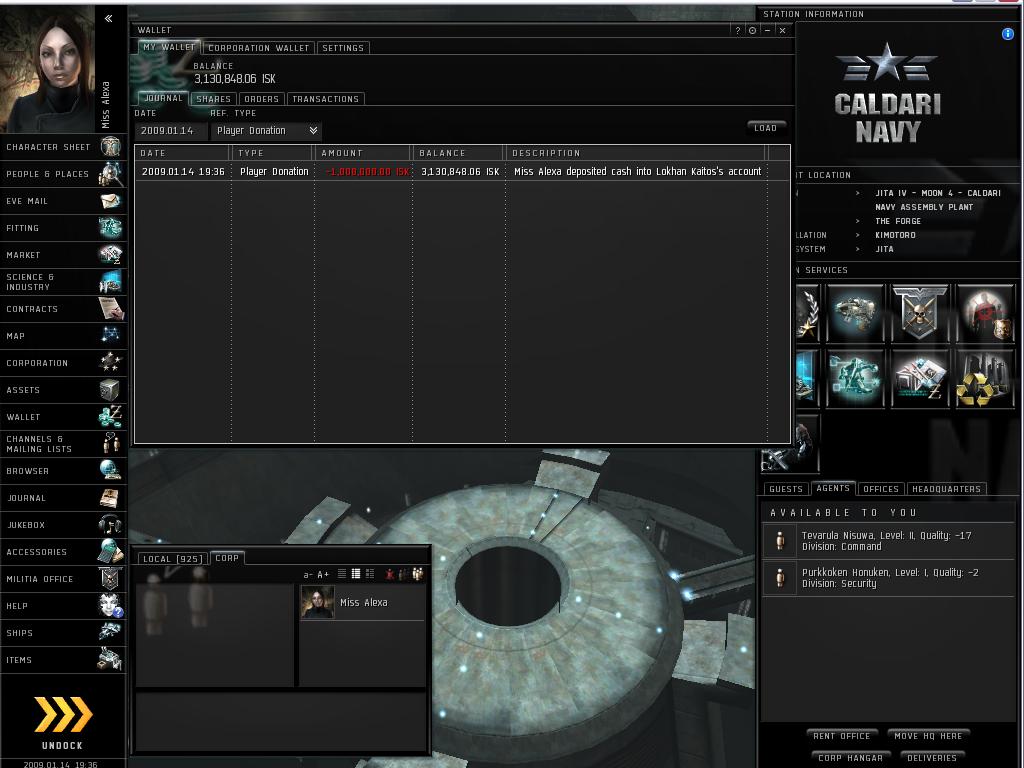Open the skull shield militia station service

pos(920,313)
